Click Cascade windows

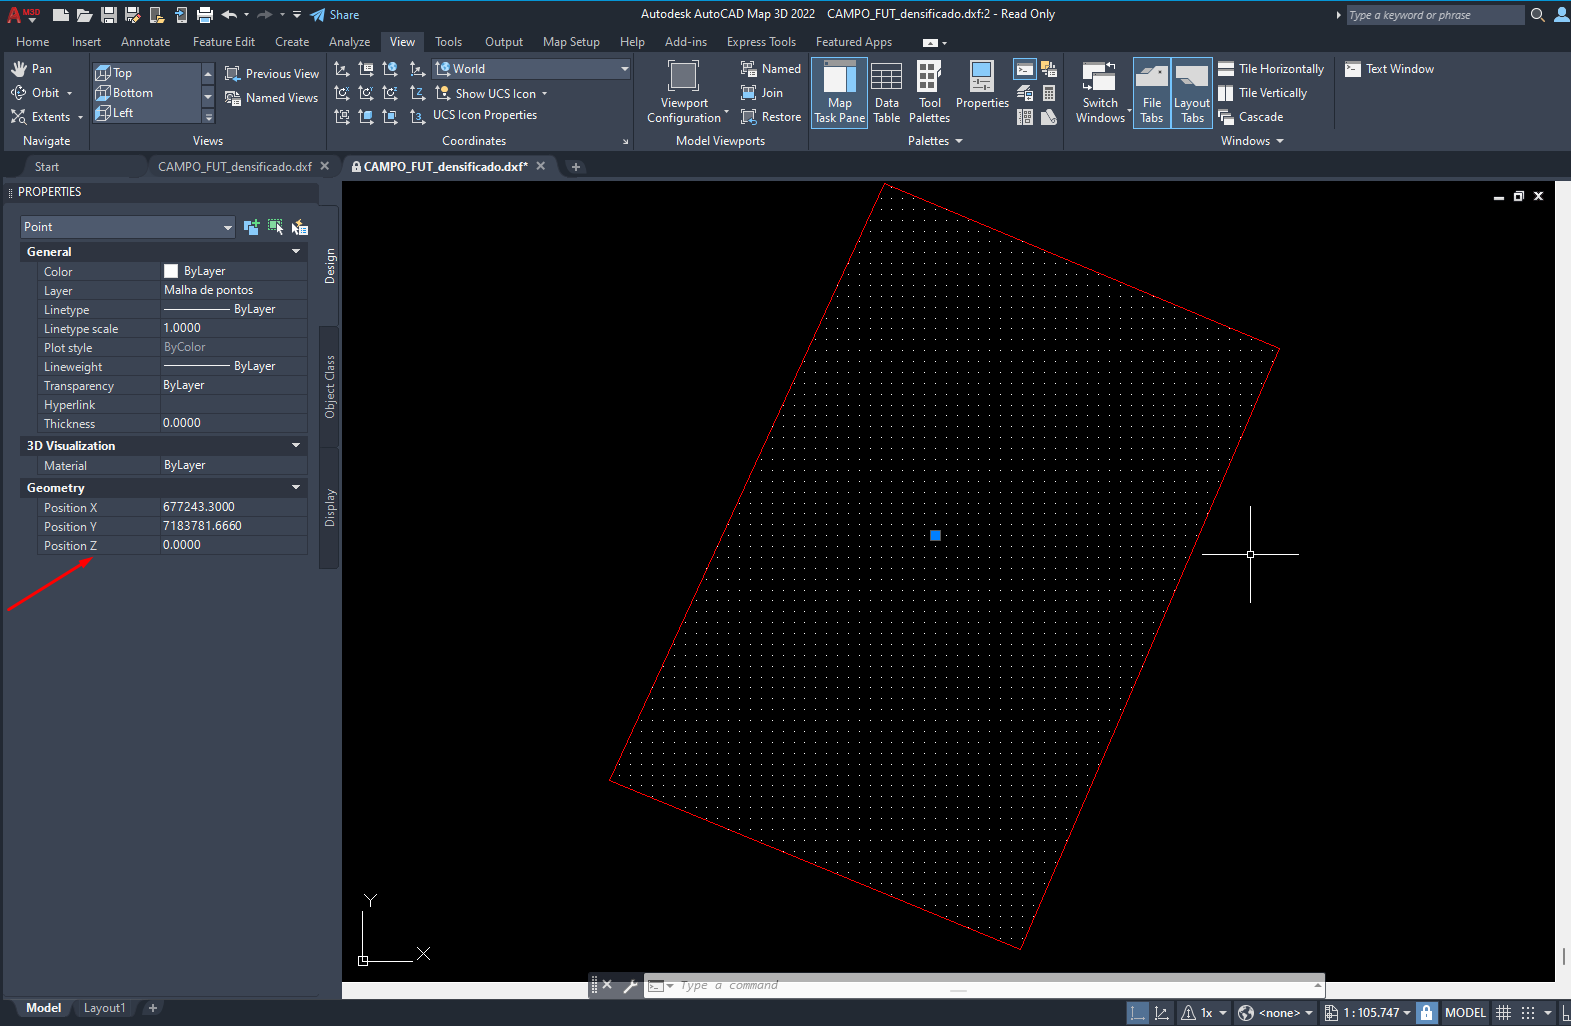pyautogui.click(x=1251, y=117)
